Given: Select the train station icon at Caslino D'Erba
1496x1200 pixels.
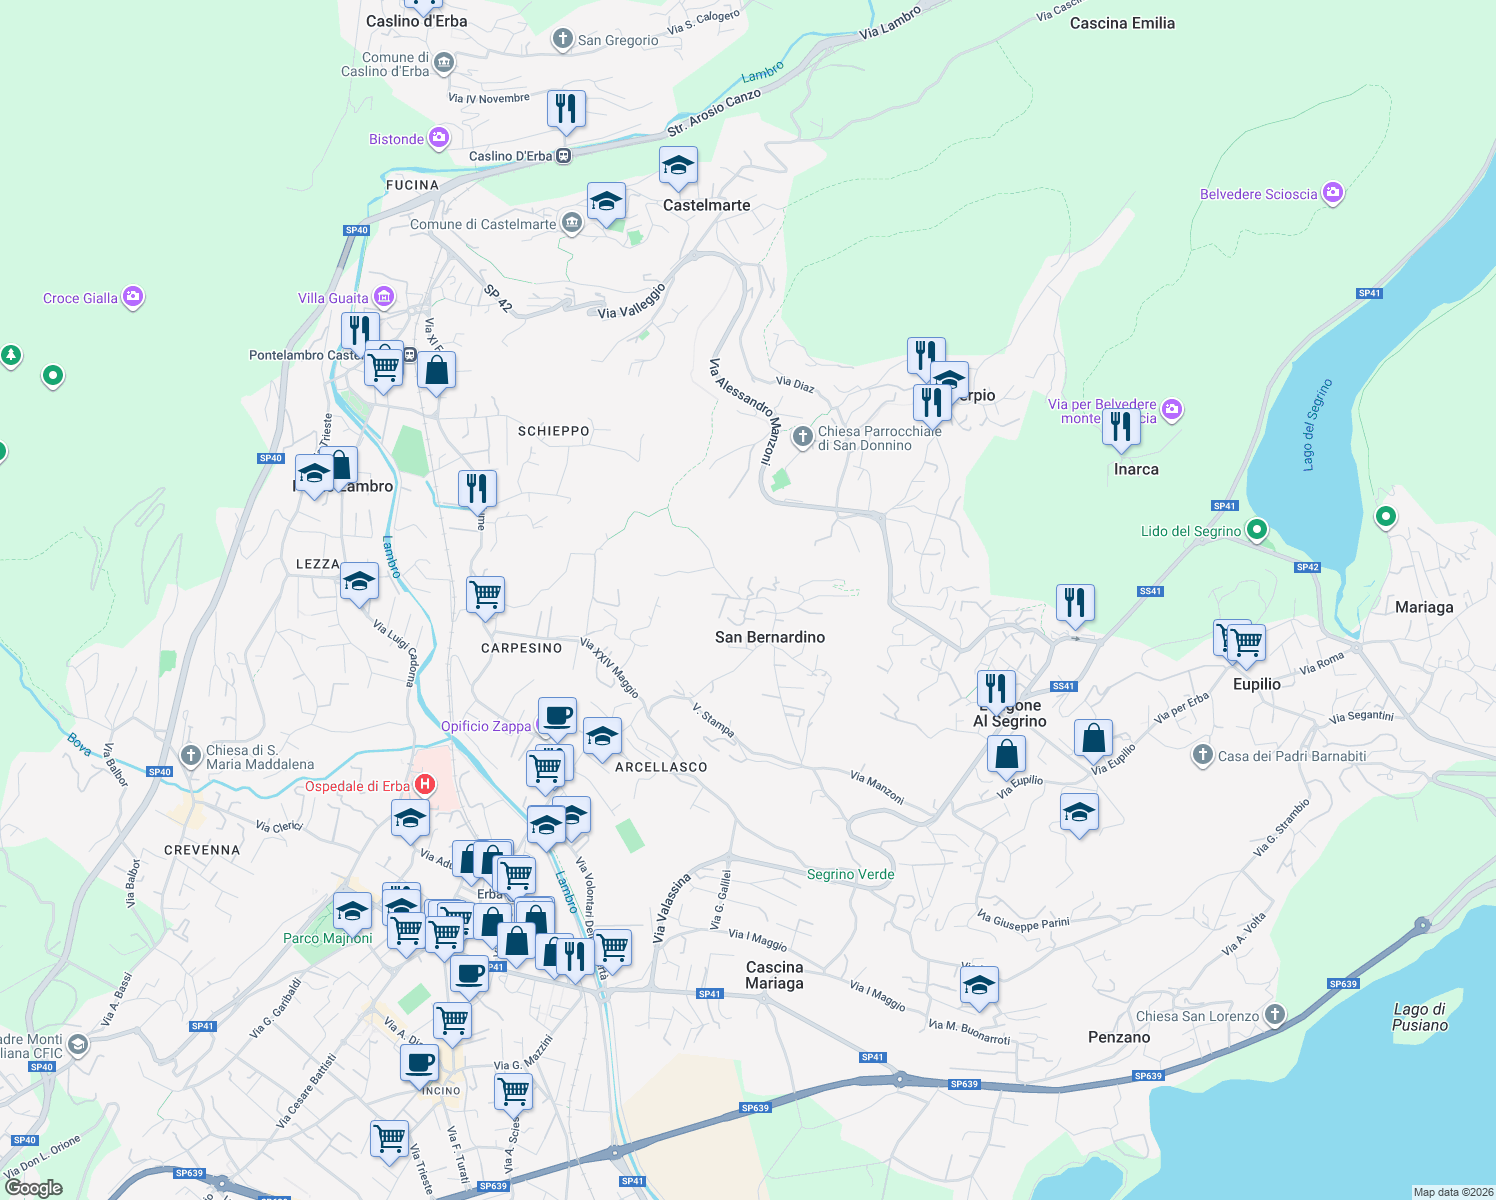Looking at the screenshot, I should [x=562, y=157].
